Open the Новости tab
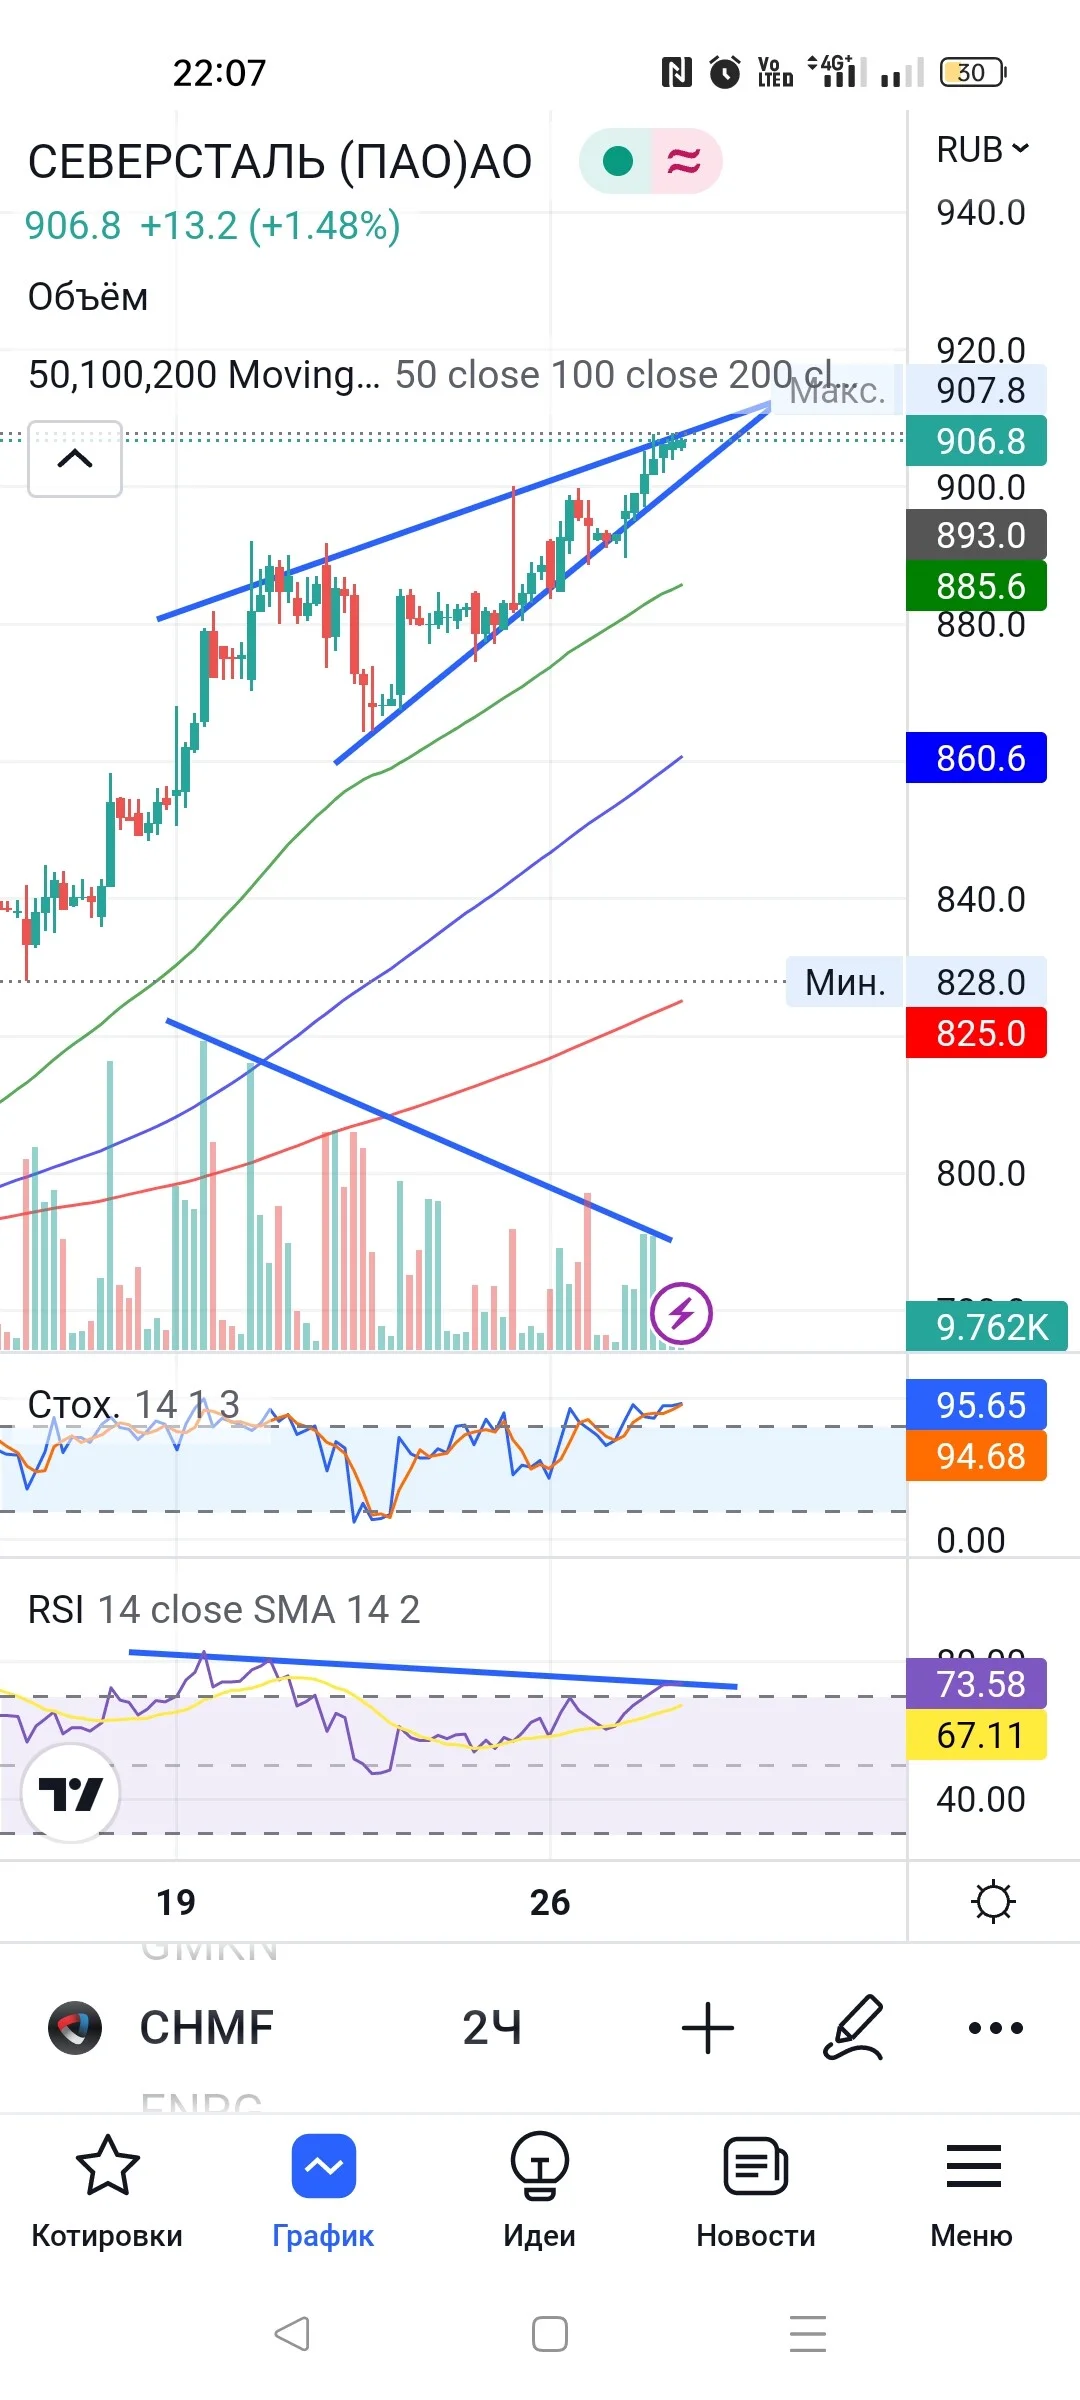This screenshot has width=1080, height=2400. pyautogui.click(x=756, y=2192)
